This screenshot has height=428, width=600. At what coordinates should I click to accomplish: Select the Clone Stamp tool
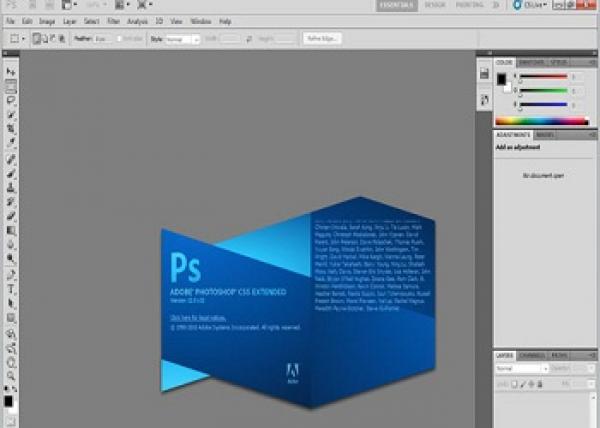[11, 187]
